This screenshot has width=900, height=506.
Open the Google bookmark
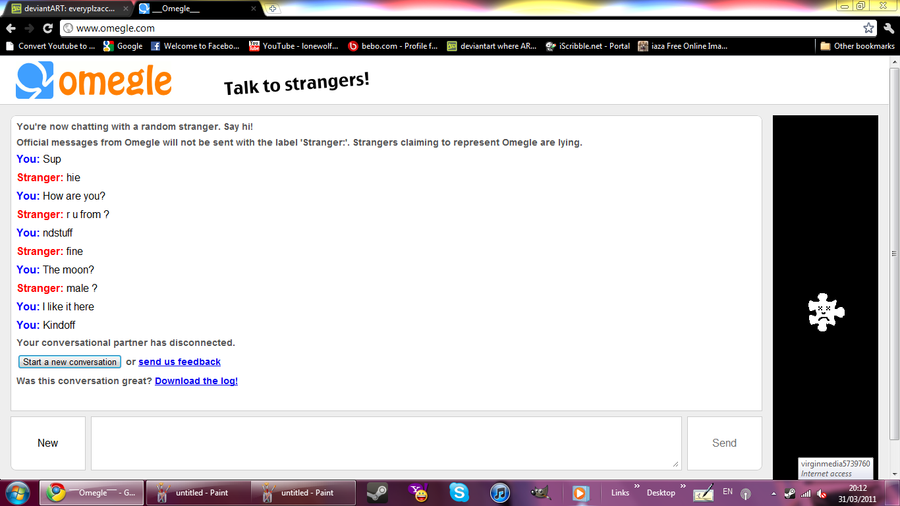coord(122,46)
